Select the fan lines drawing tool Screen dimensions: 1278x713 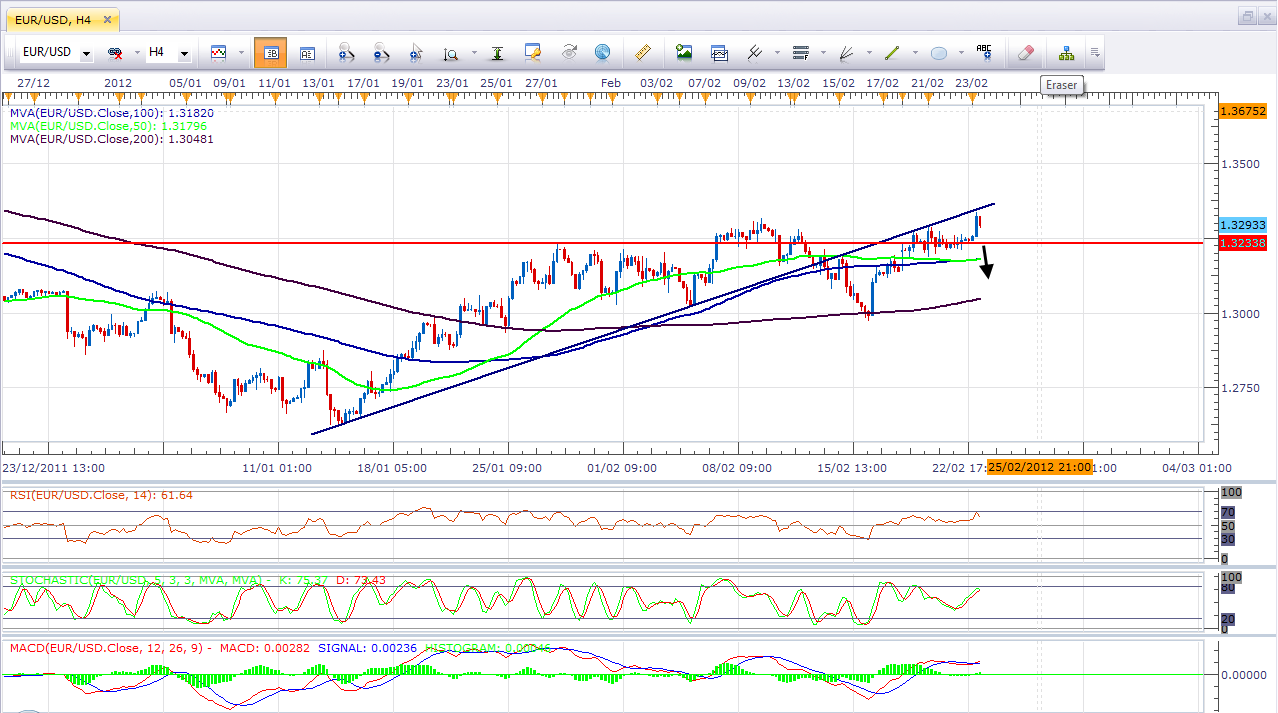click(x=847, y=52)
